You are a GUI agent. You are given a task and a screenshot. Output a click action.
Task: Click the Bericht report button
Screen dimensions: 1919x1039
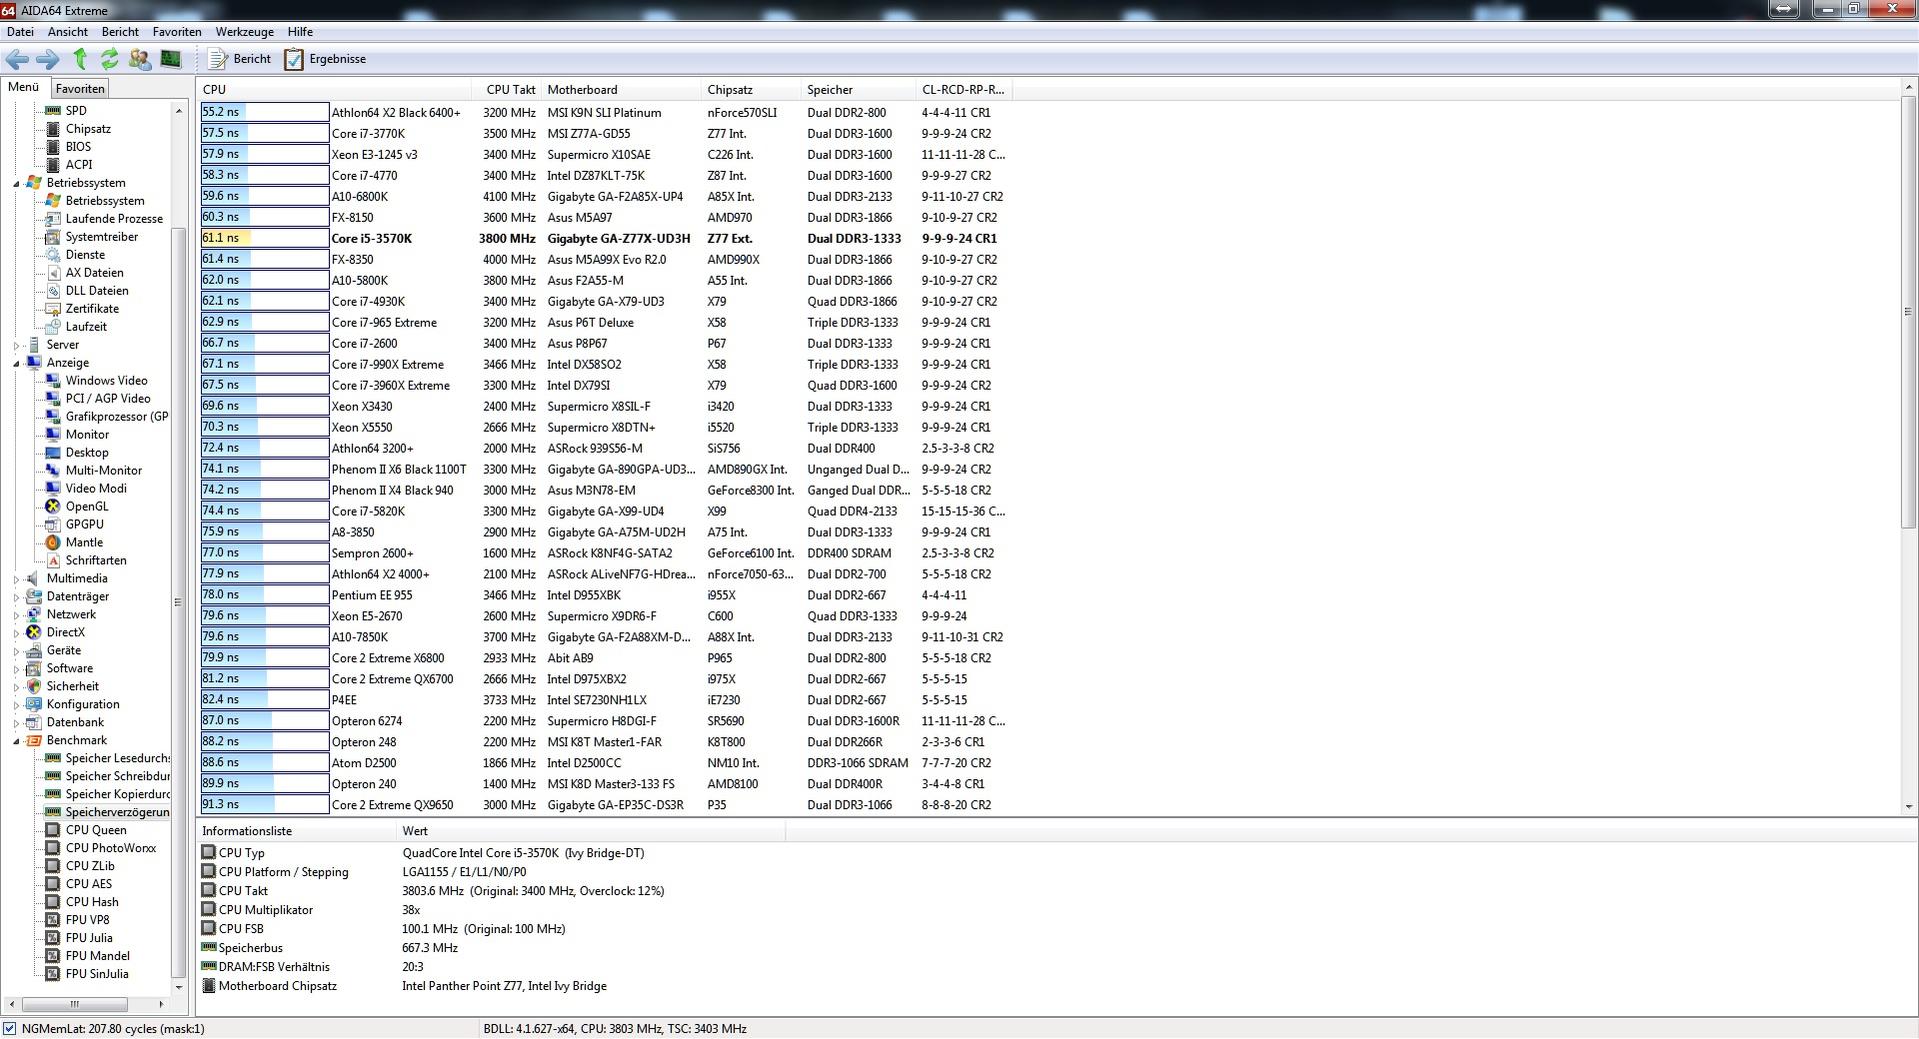240,59
